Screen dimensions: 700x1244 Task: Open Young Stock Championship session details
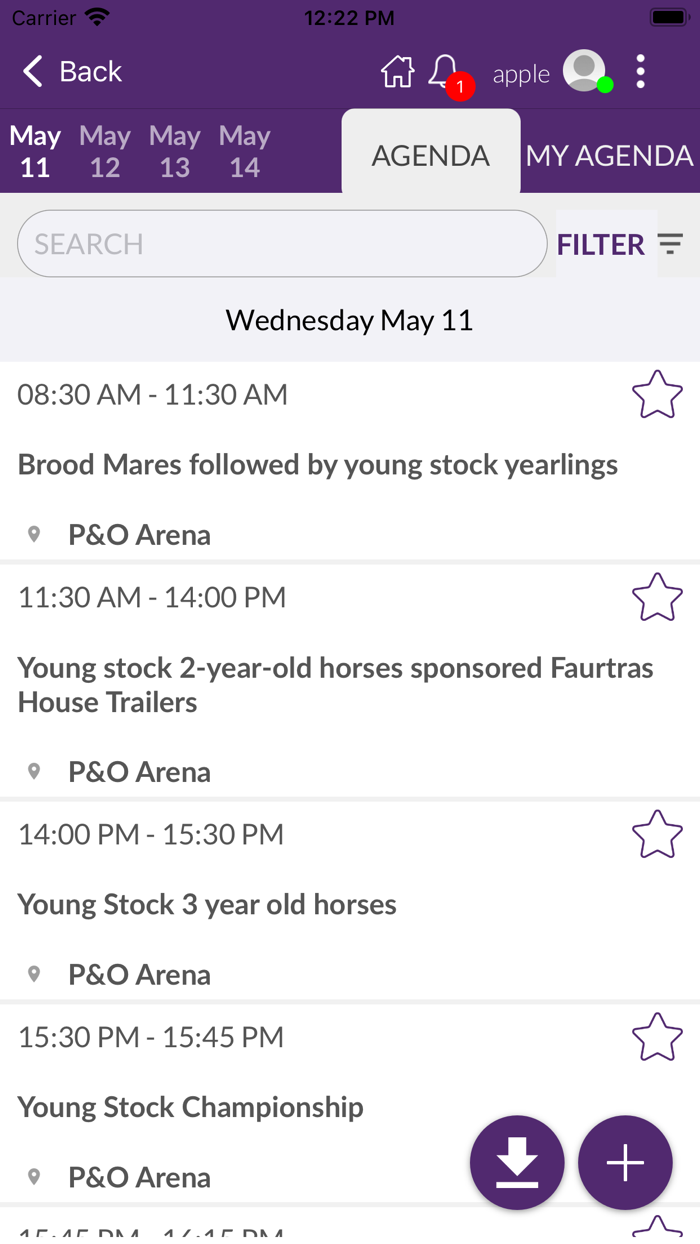pyautogui.click(x=191, y=1107)
